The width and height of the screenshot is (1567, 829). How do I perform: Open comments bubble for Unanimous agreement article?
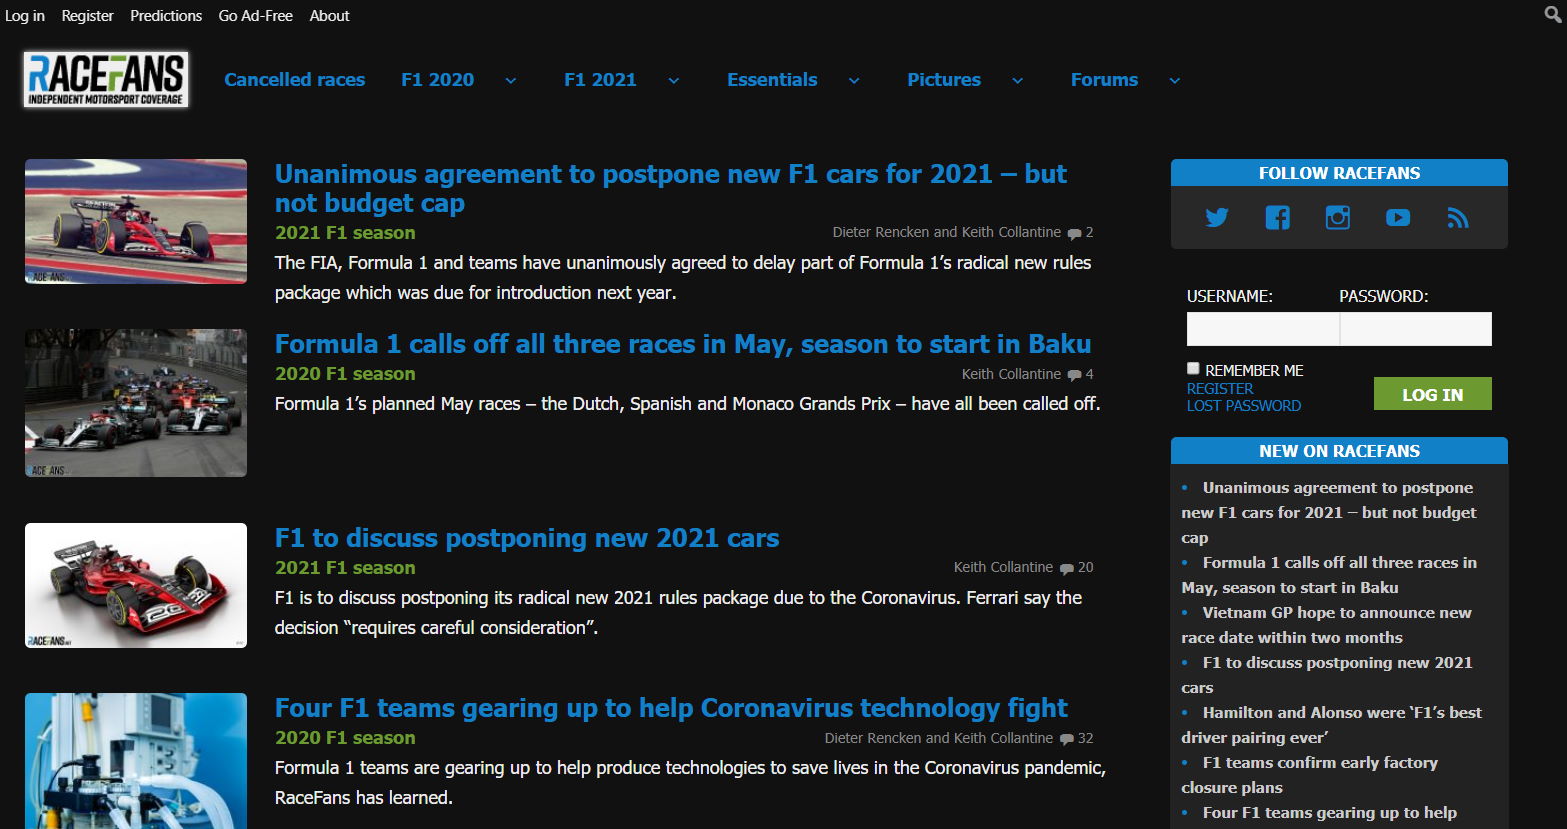[x=1074, y=233]
